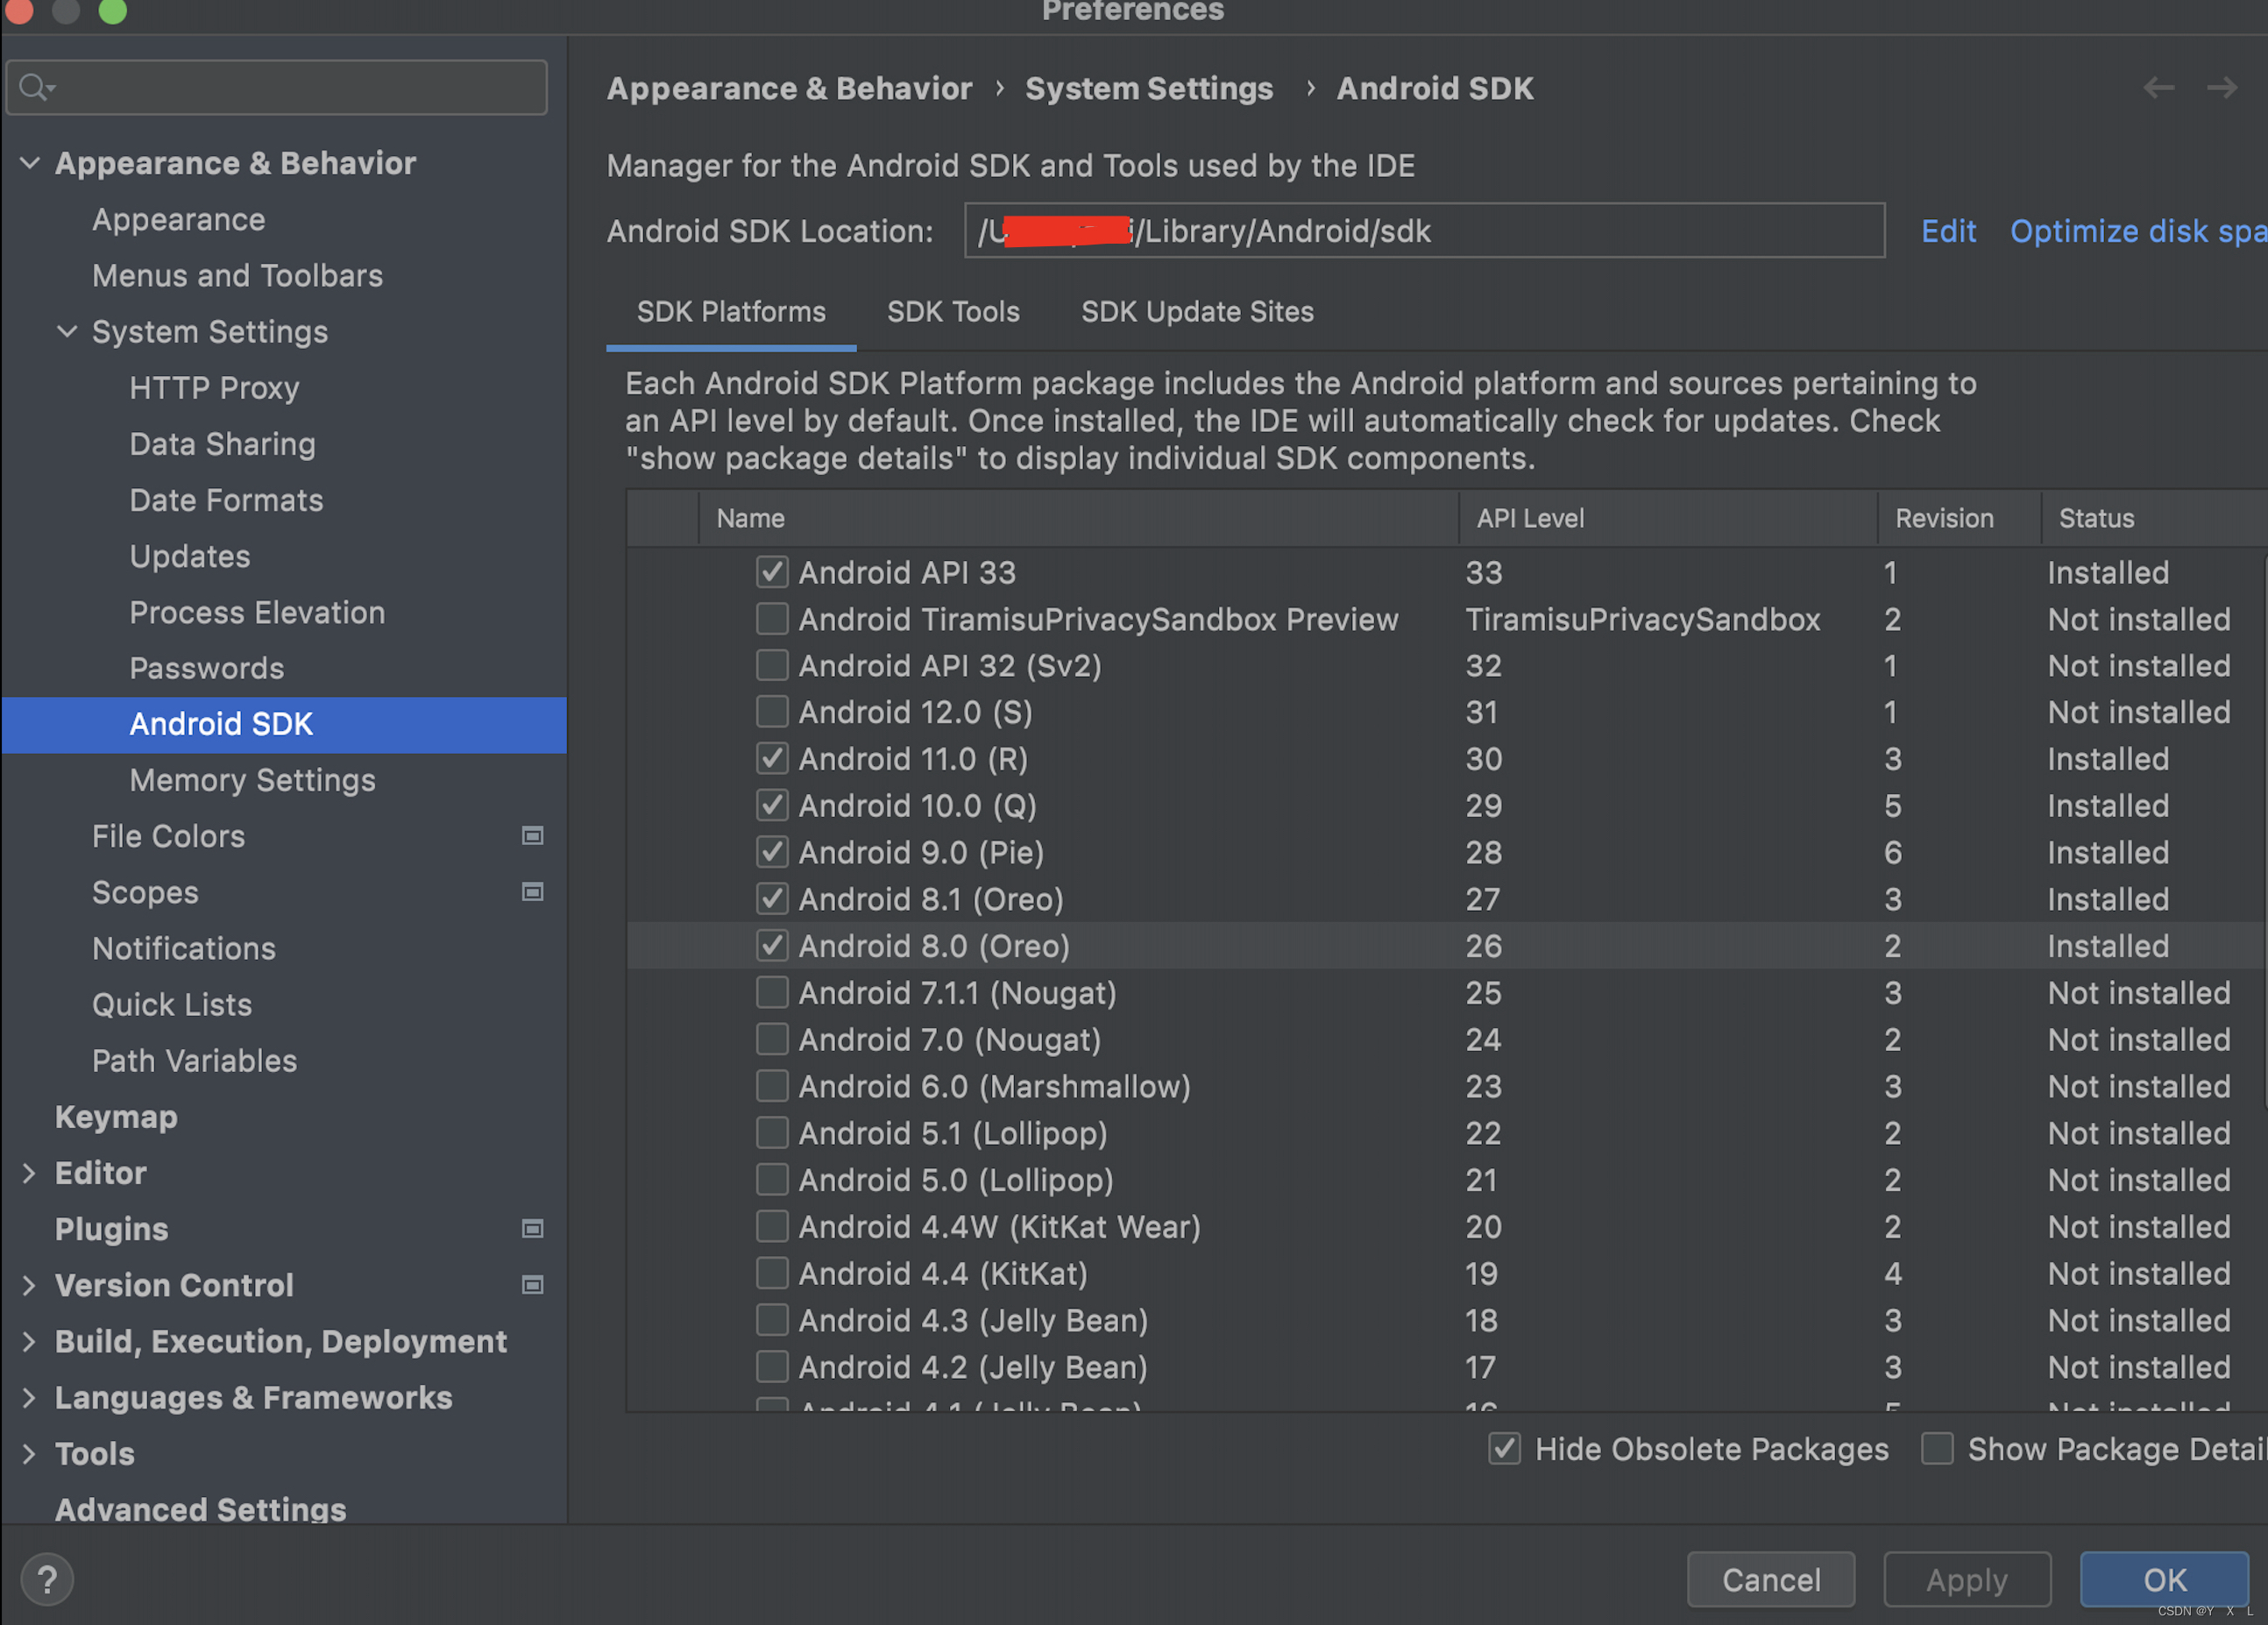Screen dimensions: 2268x1625
Task: Toggle Hide Obsolete Packages checkbox
Action: 1505,1448
